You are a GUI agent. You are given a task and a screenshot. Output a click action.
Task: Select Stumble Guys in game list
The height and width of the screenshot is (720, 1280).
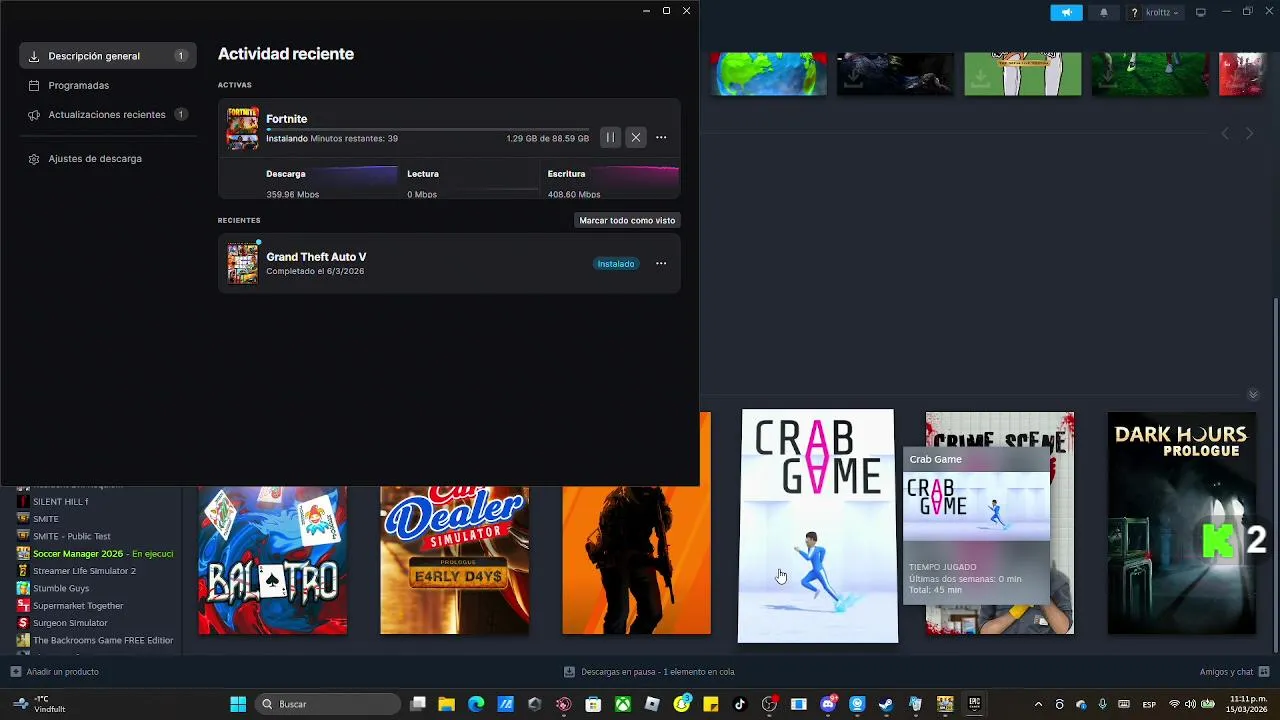pos(61,588)
